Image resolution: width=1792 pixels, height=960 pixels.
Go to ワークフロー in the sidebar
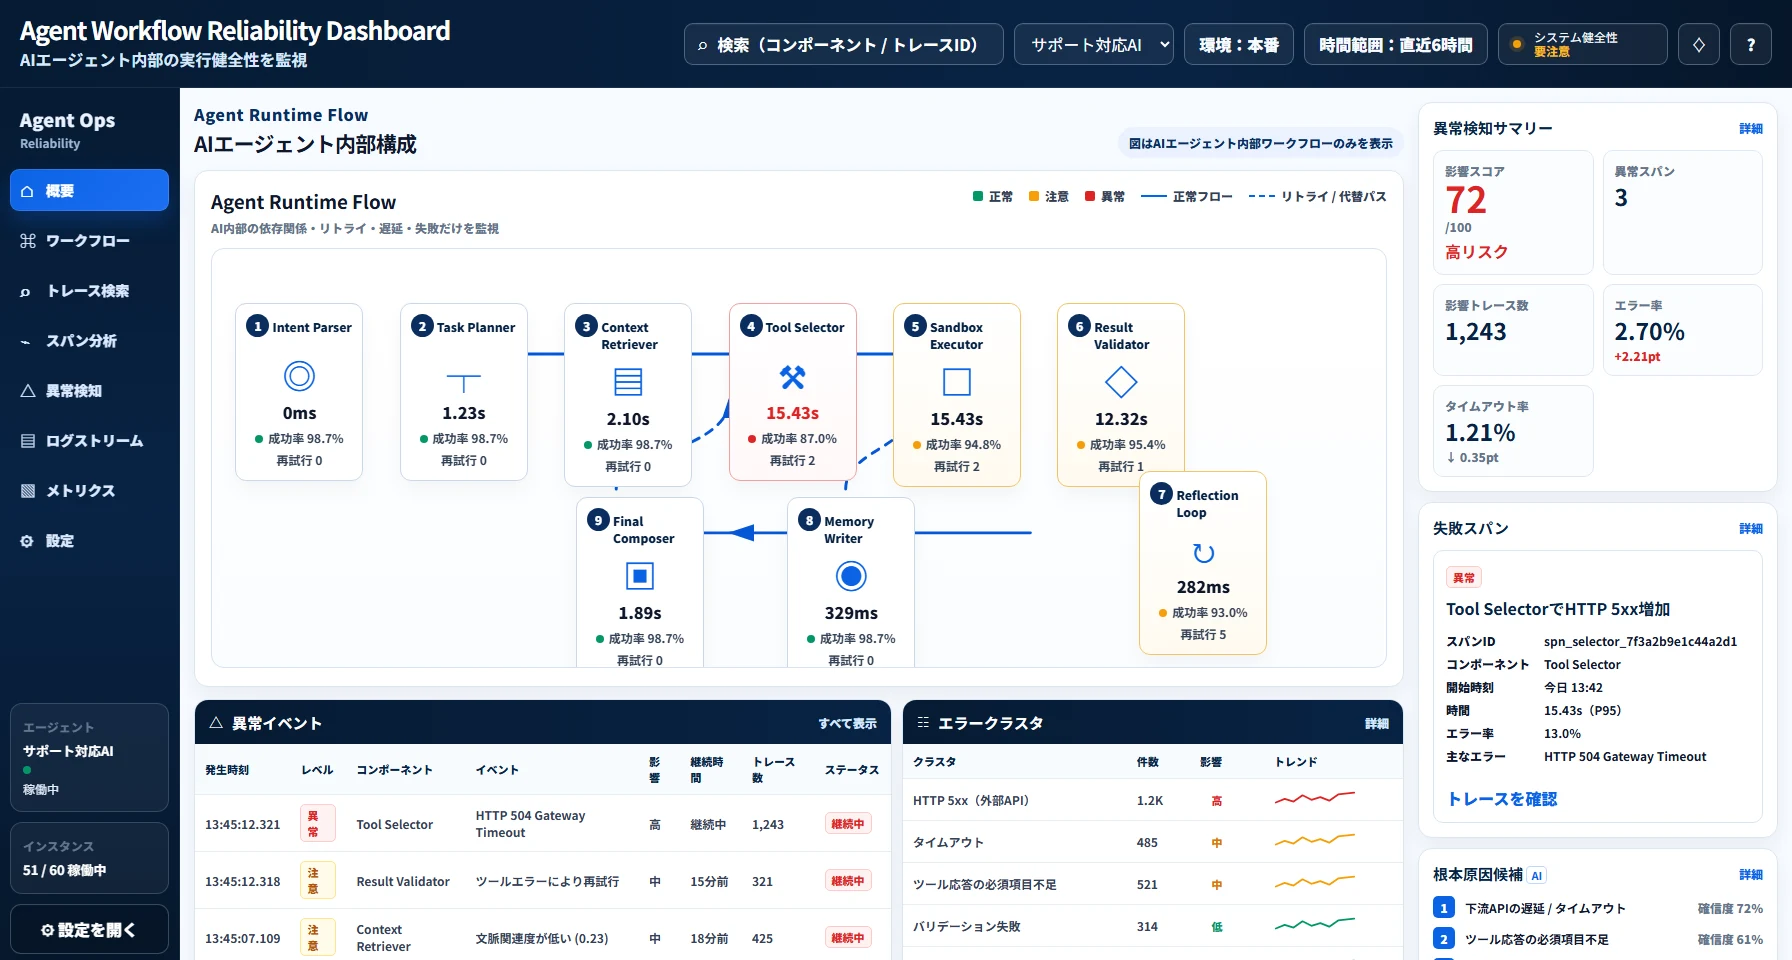(x=89, y=240)
